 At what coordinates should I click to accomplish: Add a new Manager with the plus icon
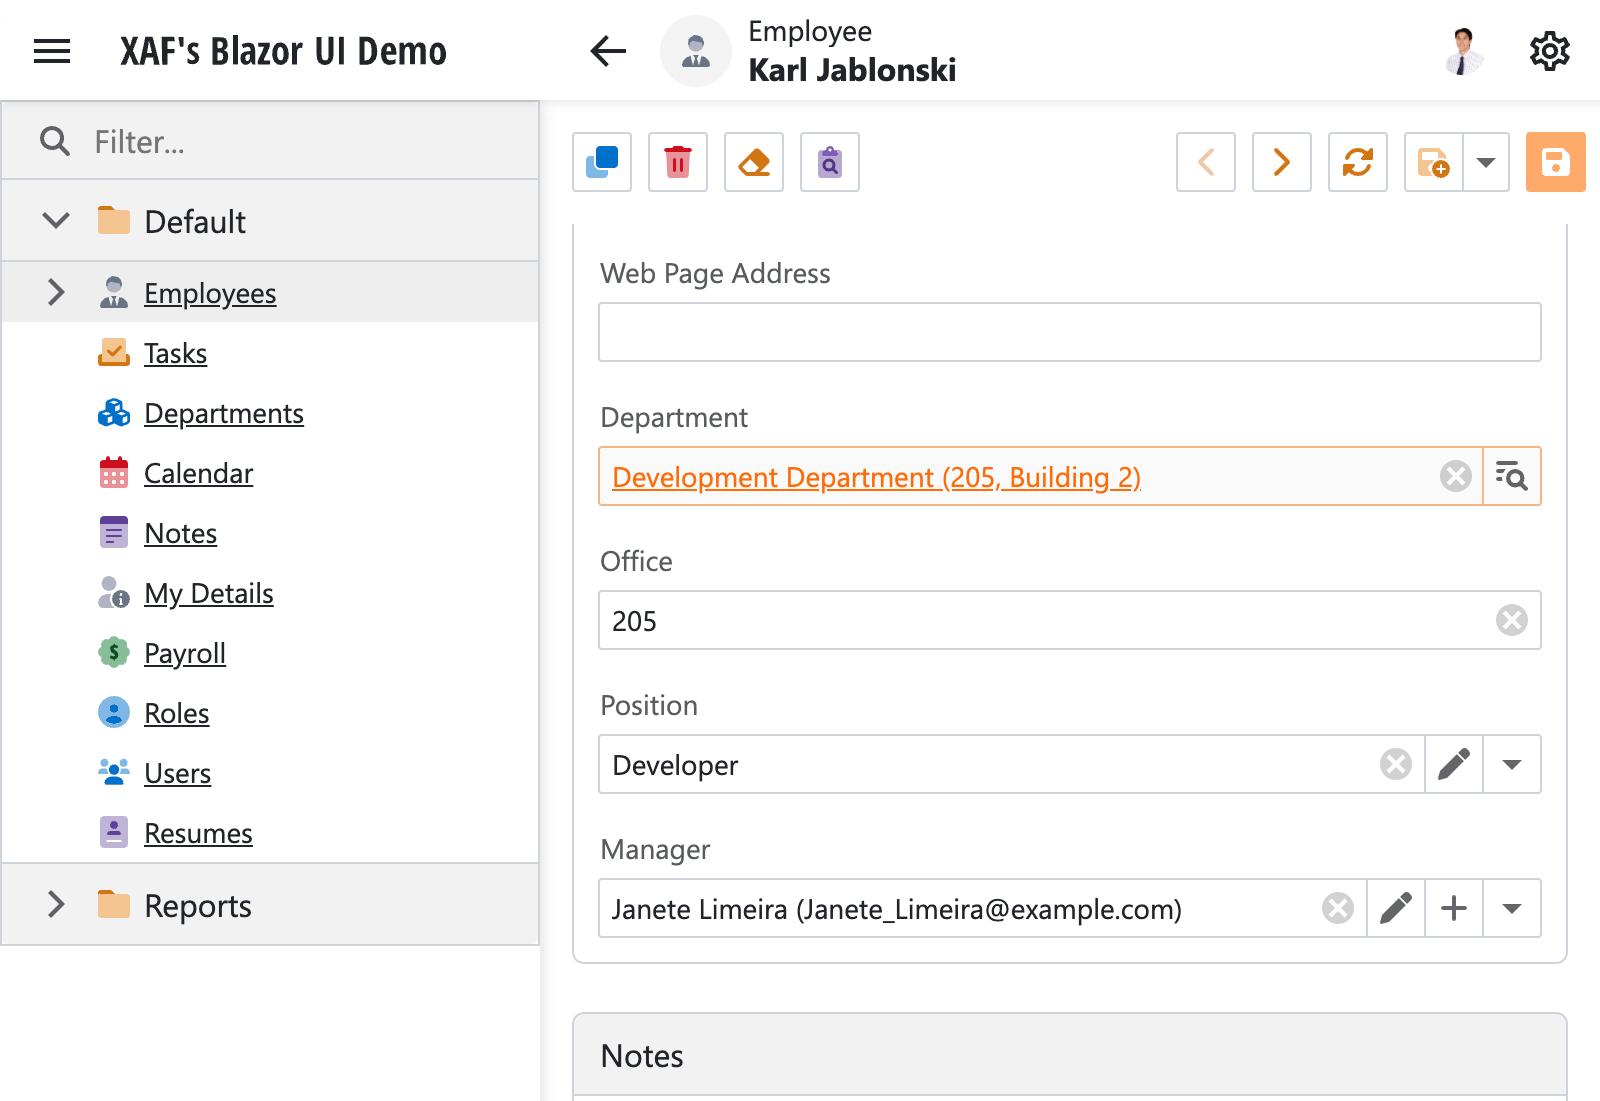click(1453, 909)
